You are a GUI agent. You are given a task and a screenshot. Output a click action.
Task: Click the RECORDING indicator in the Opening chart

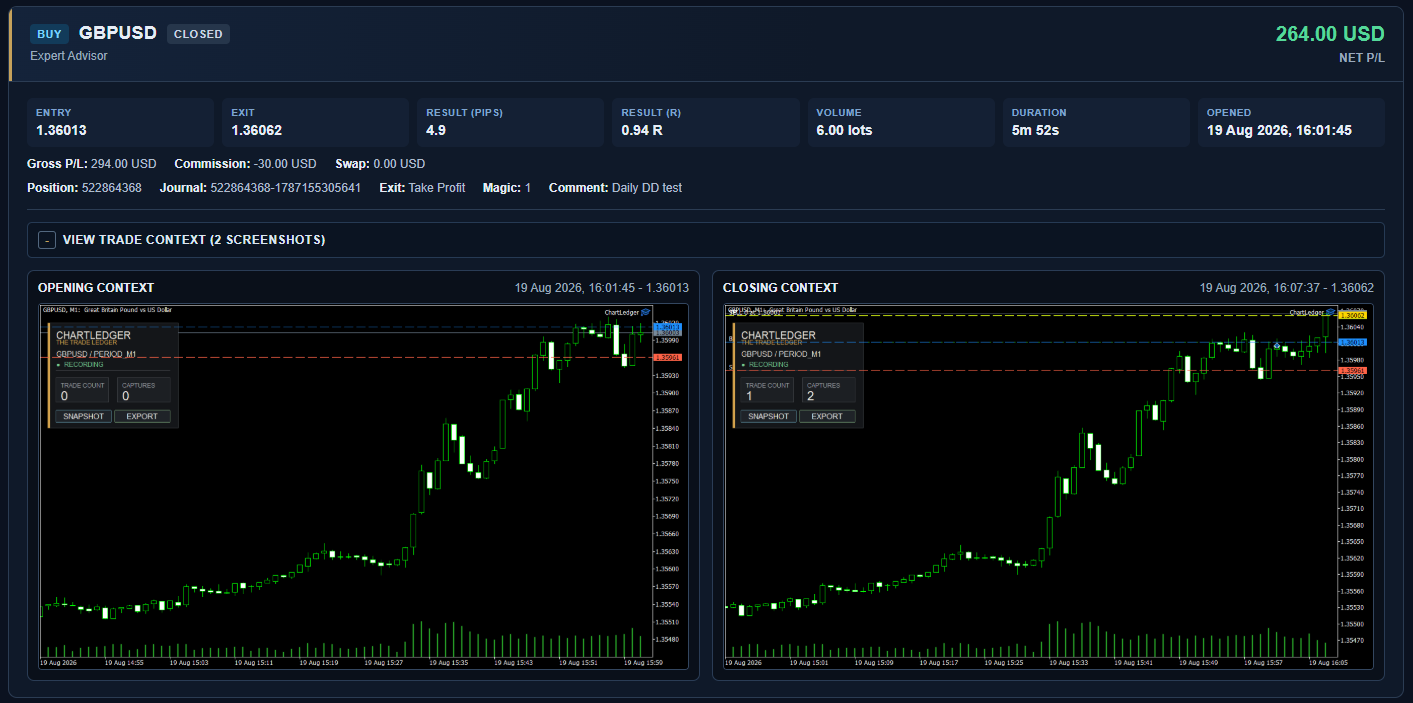pyautogui.click(x=80, y=365)
